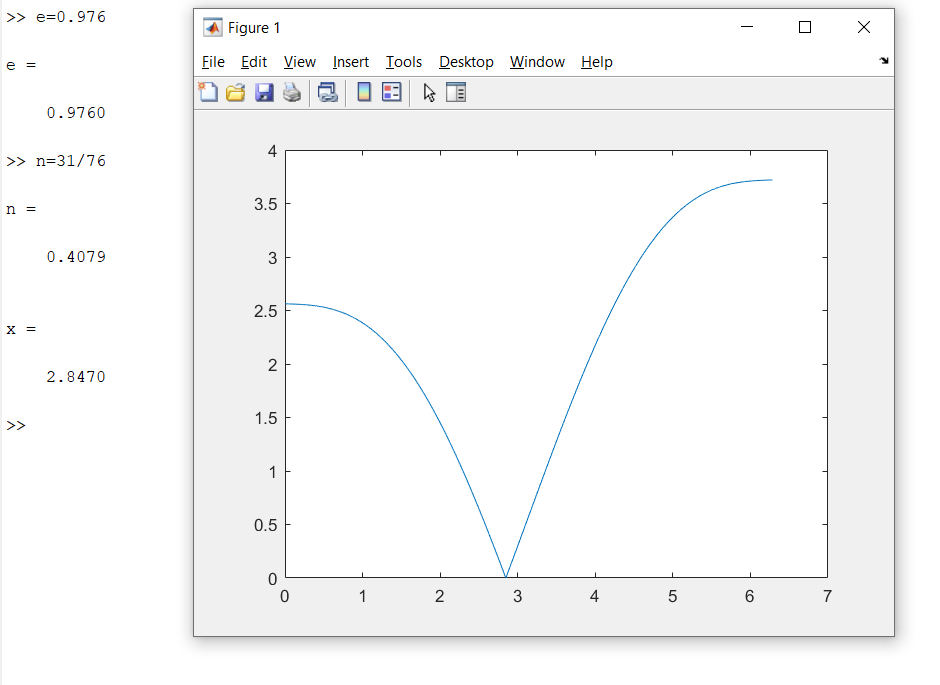940x685 pixels.
Task: Dock Figure 1 using the curved arrow
Action: point(884,61)
